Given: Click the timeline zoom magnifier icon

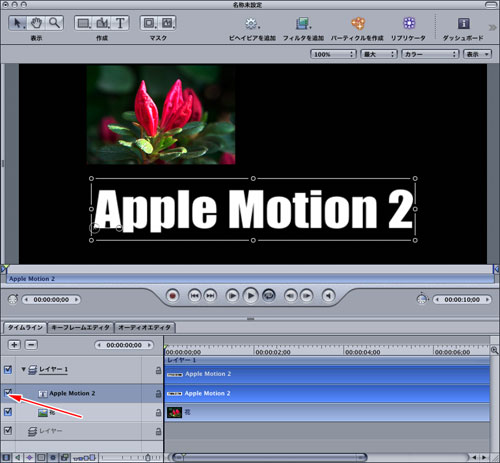Looking at the screenshot, I should coord(494,350).
